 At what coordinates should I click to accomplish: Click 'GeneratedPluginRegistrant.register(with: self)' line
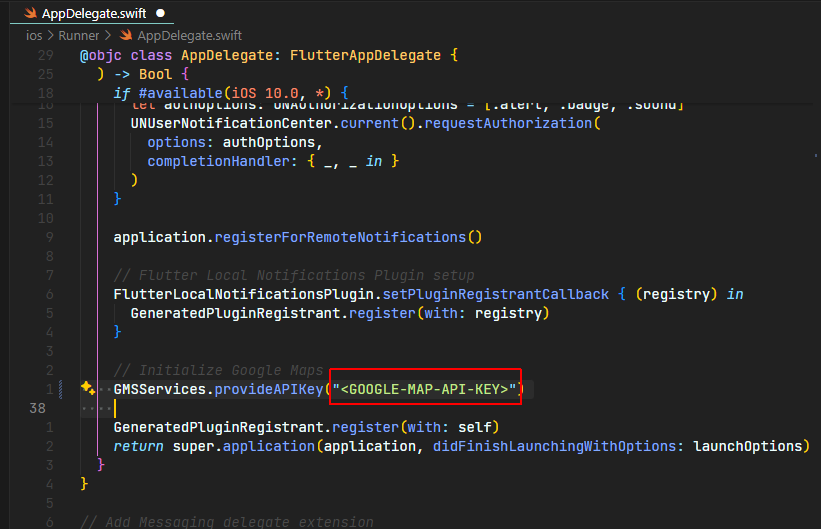point(306,427)
